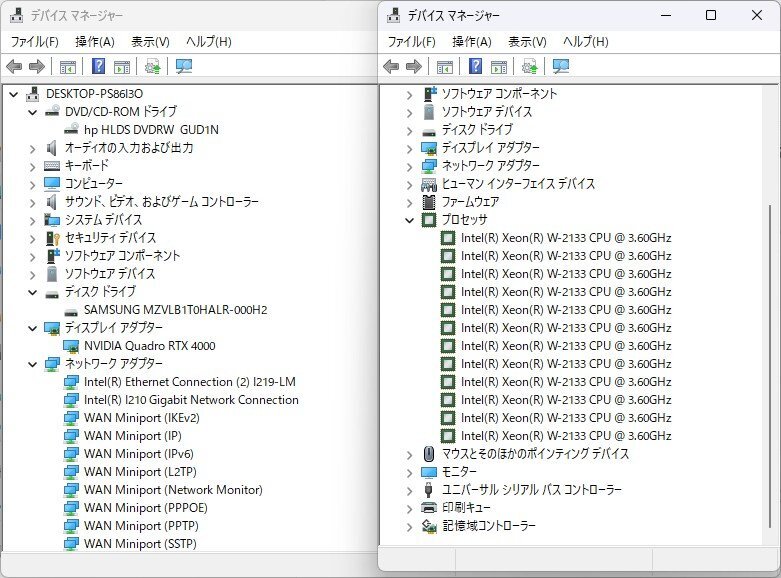Click Help icon in right window toolbar
Viewport: 781px width, 578px height.
(x=476, y=66)
